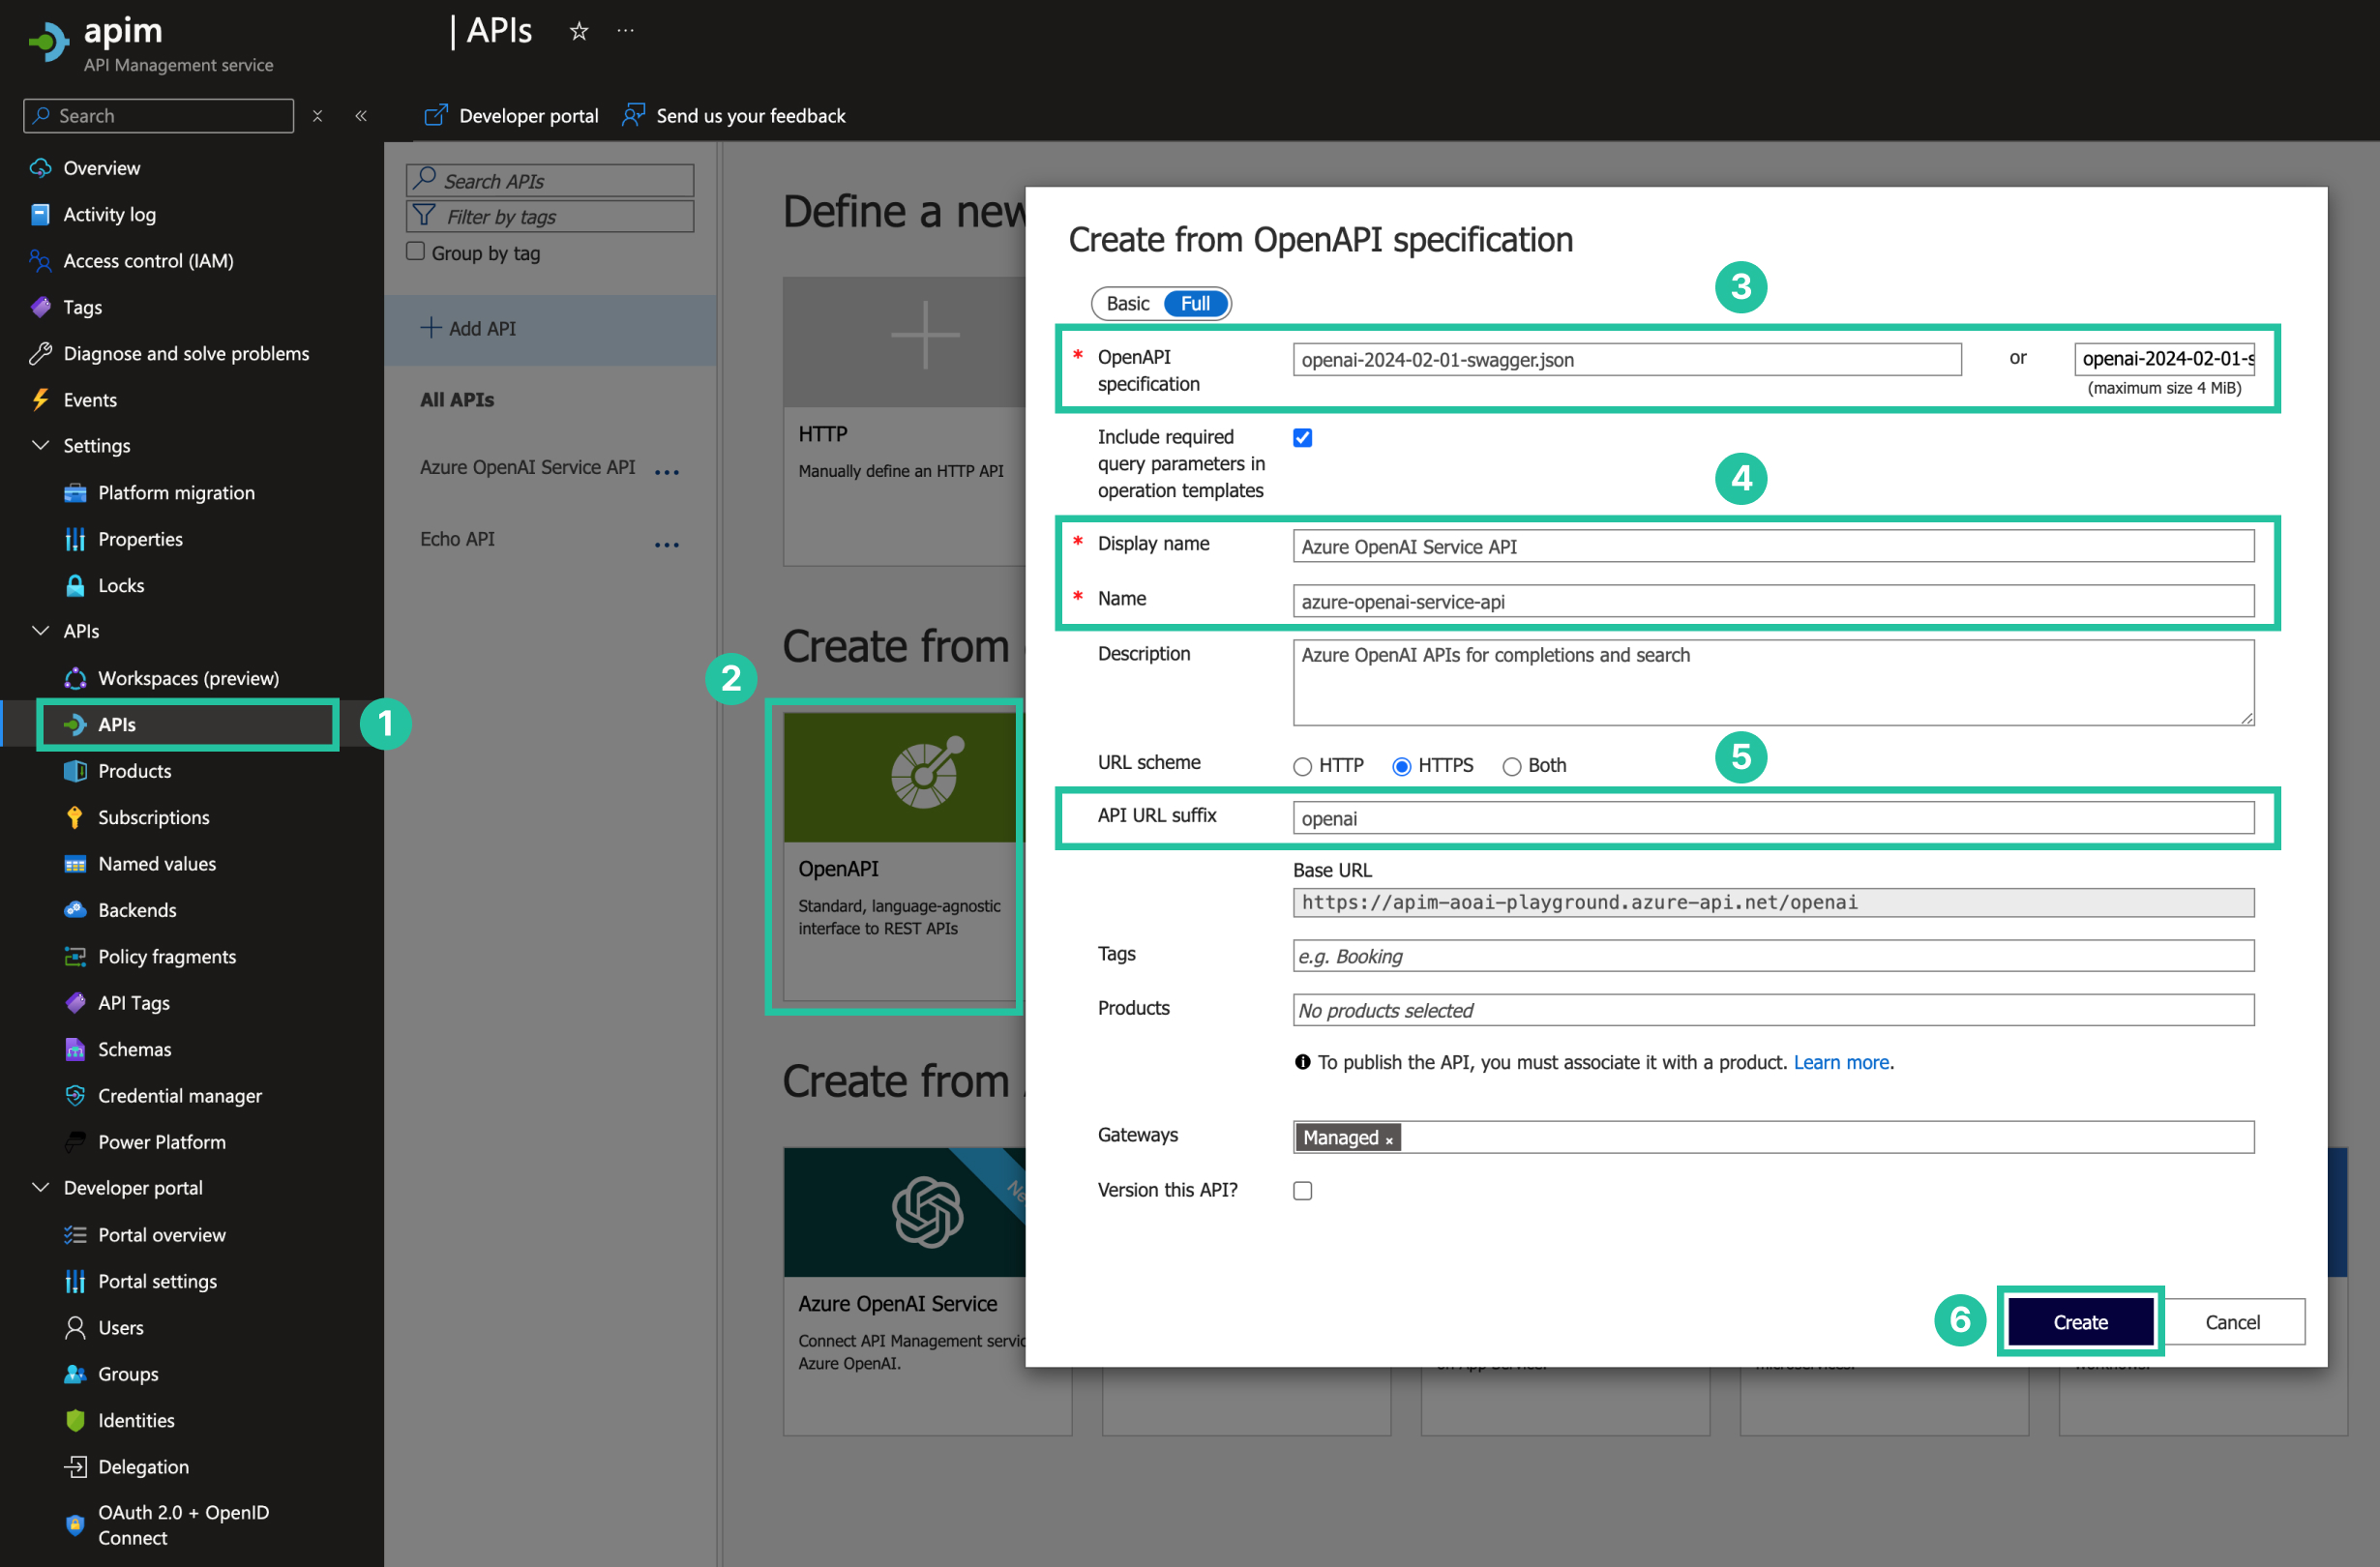Favorite the APIs page with star icon
Screen dimensions: 2380x1567
pyautogui.click(x=579, y=31)
